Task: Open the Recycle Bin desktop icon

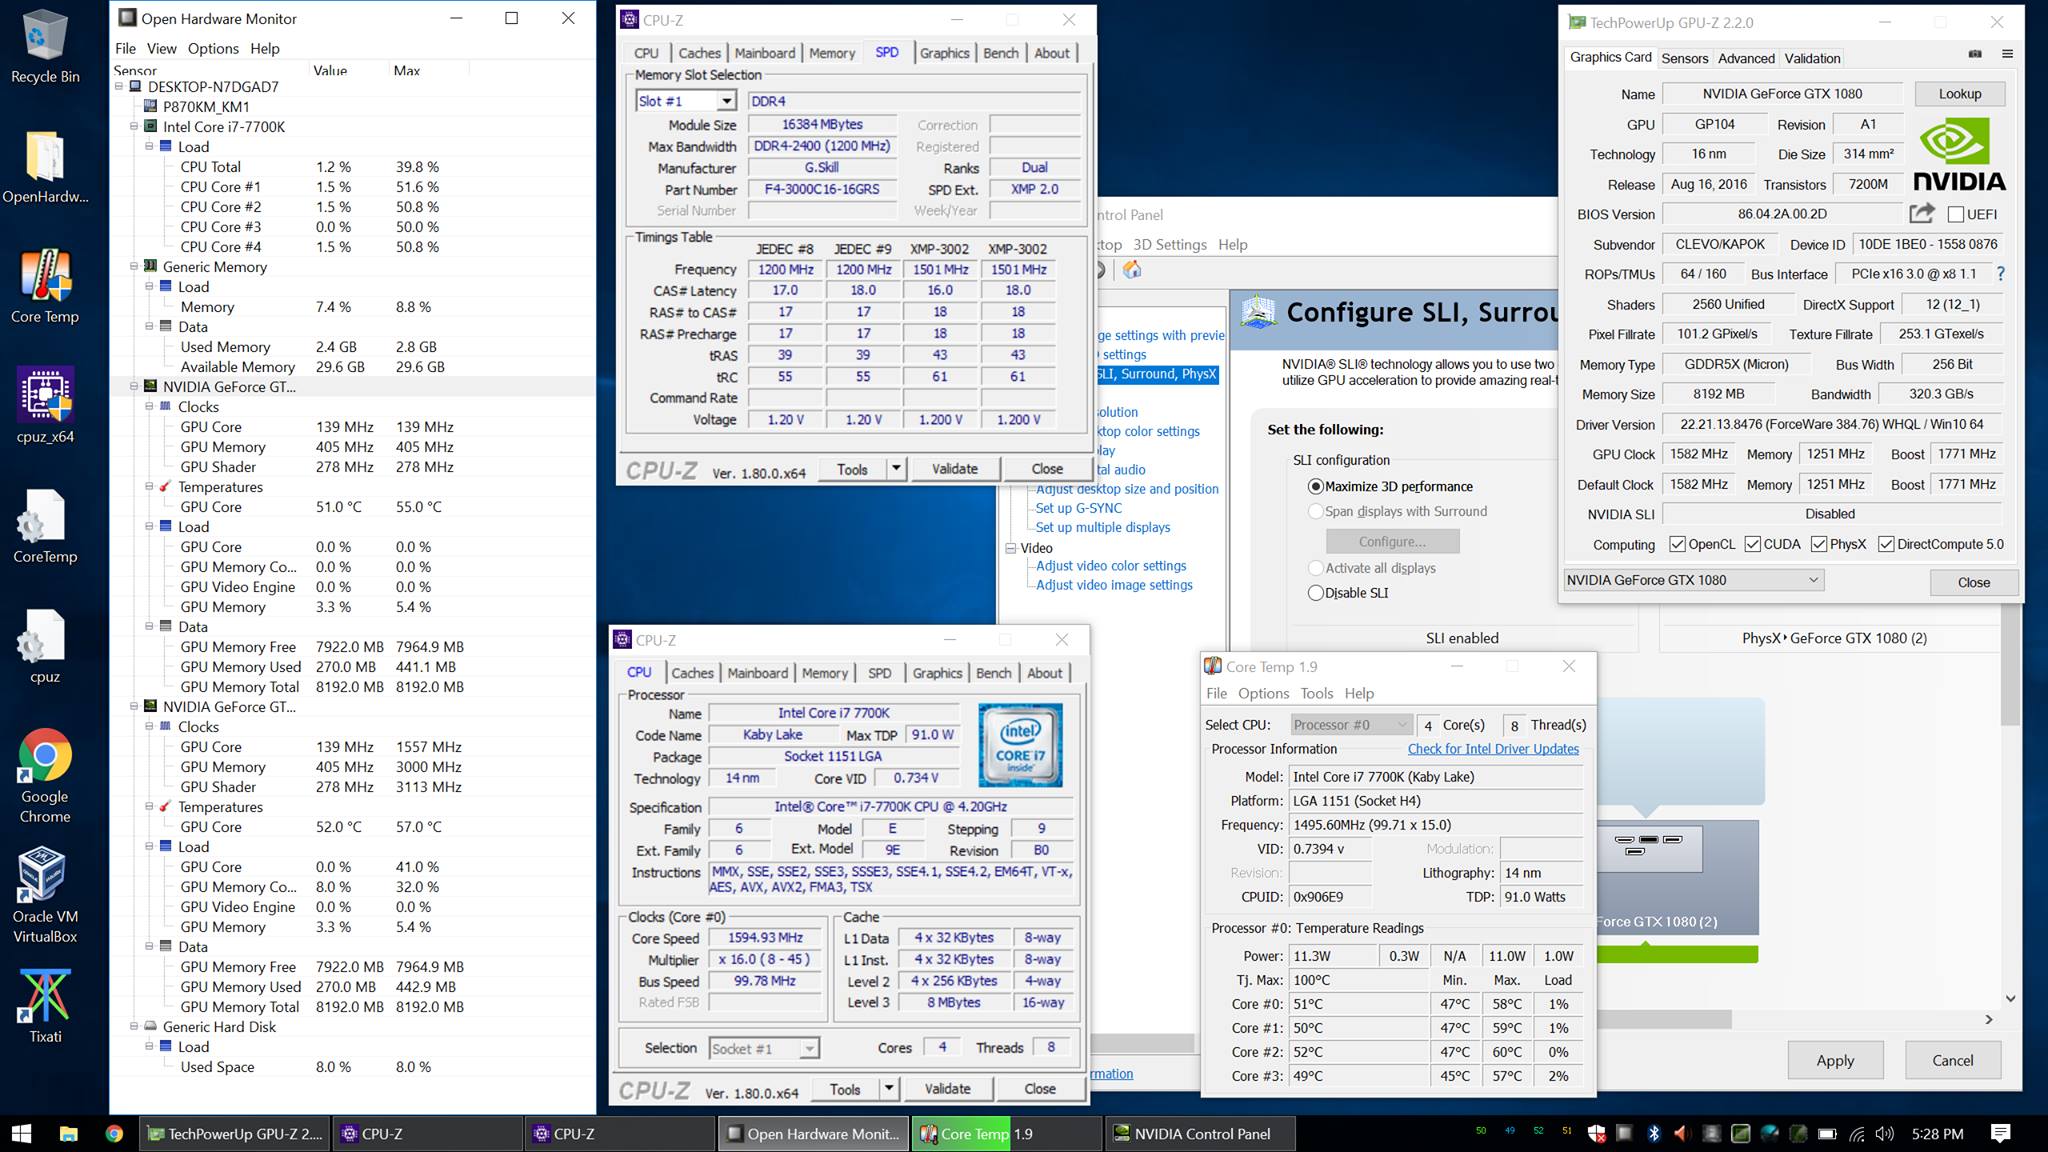Action: pyautogui.click(x=44, y=48)
